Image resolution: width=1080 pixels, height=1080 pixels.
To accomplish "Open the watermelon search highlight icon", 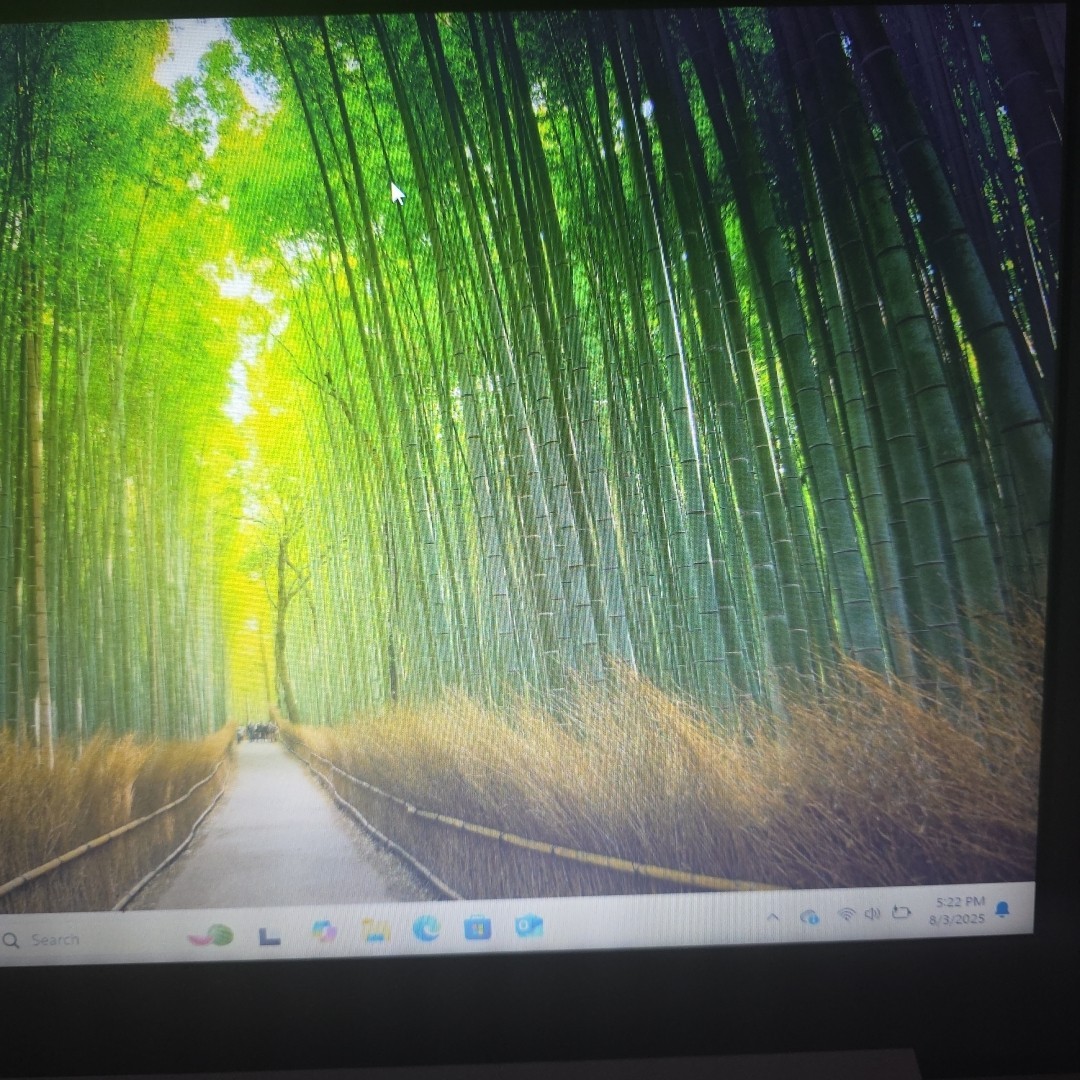I will click(212, 935).
